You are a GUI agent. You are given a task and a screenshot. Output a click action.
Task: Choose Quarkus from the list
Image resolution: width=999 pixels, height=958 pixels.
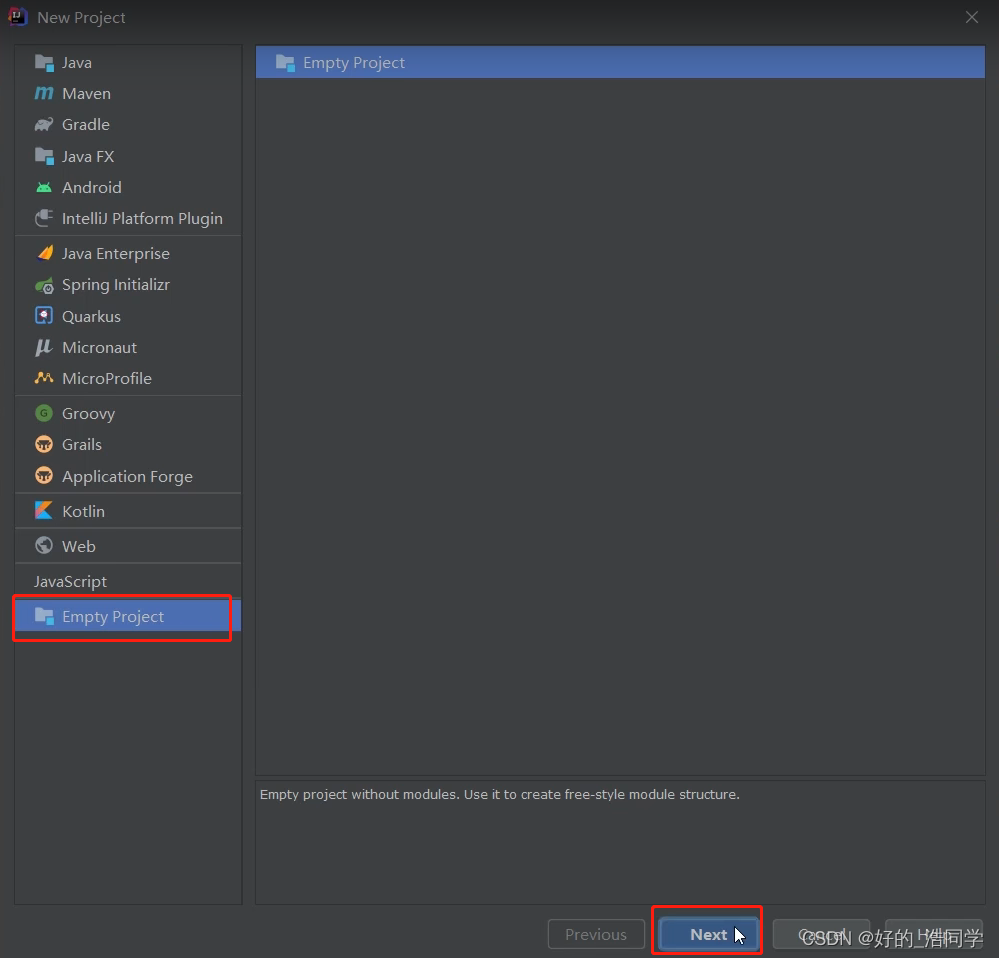pyautogui.click(x=128, y=316)
